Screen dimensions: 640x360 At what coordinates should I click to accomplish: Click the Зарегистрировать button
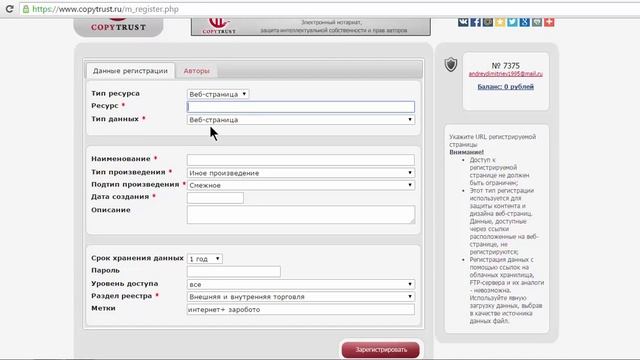pos(380,350)
